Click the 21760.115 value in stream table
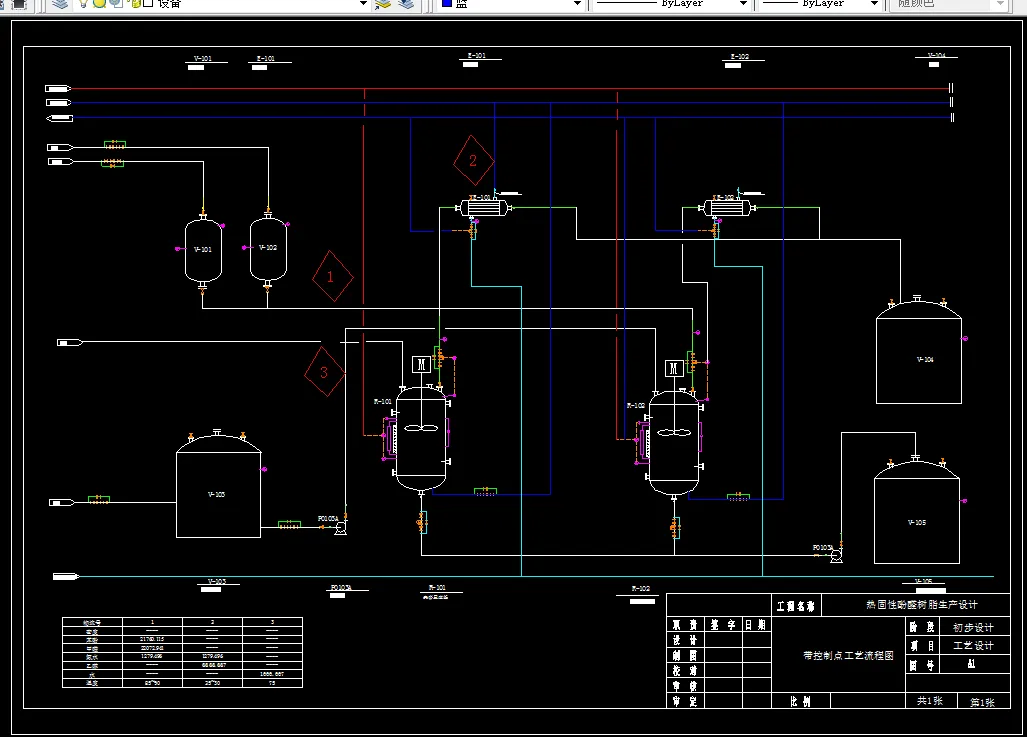The height and width of the screenshot is (737, 1027). coord(152,639)
